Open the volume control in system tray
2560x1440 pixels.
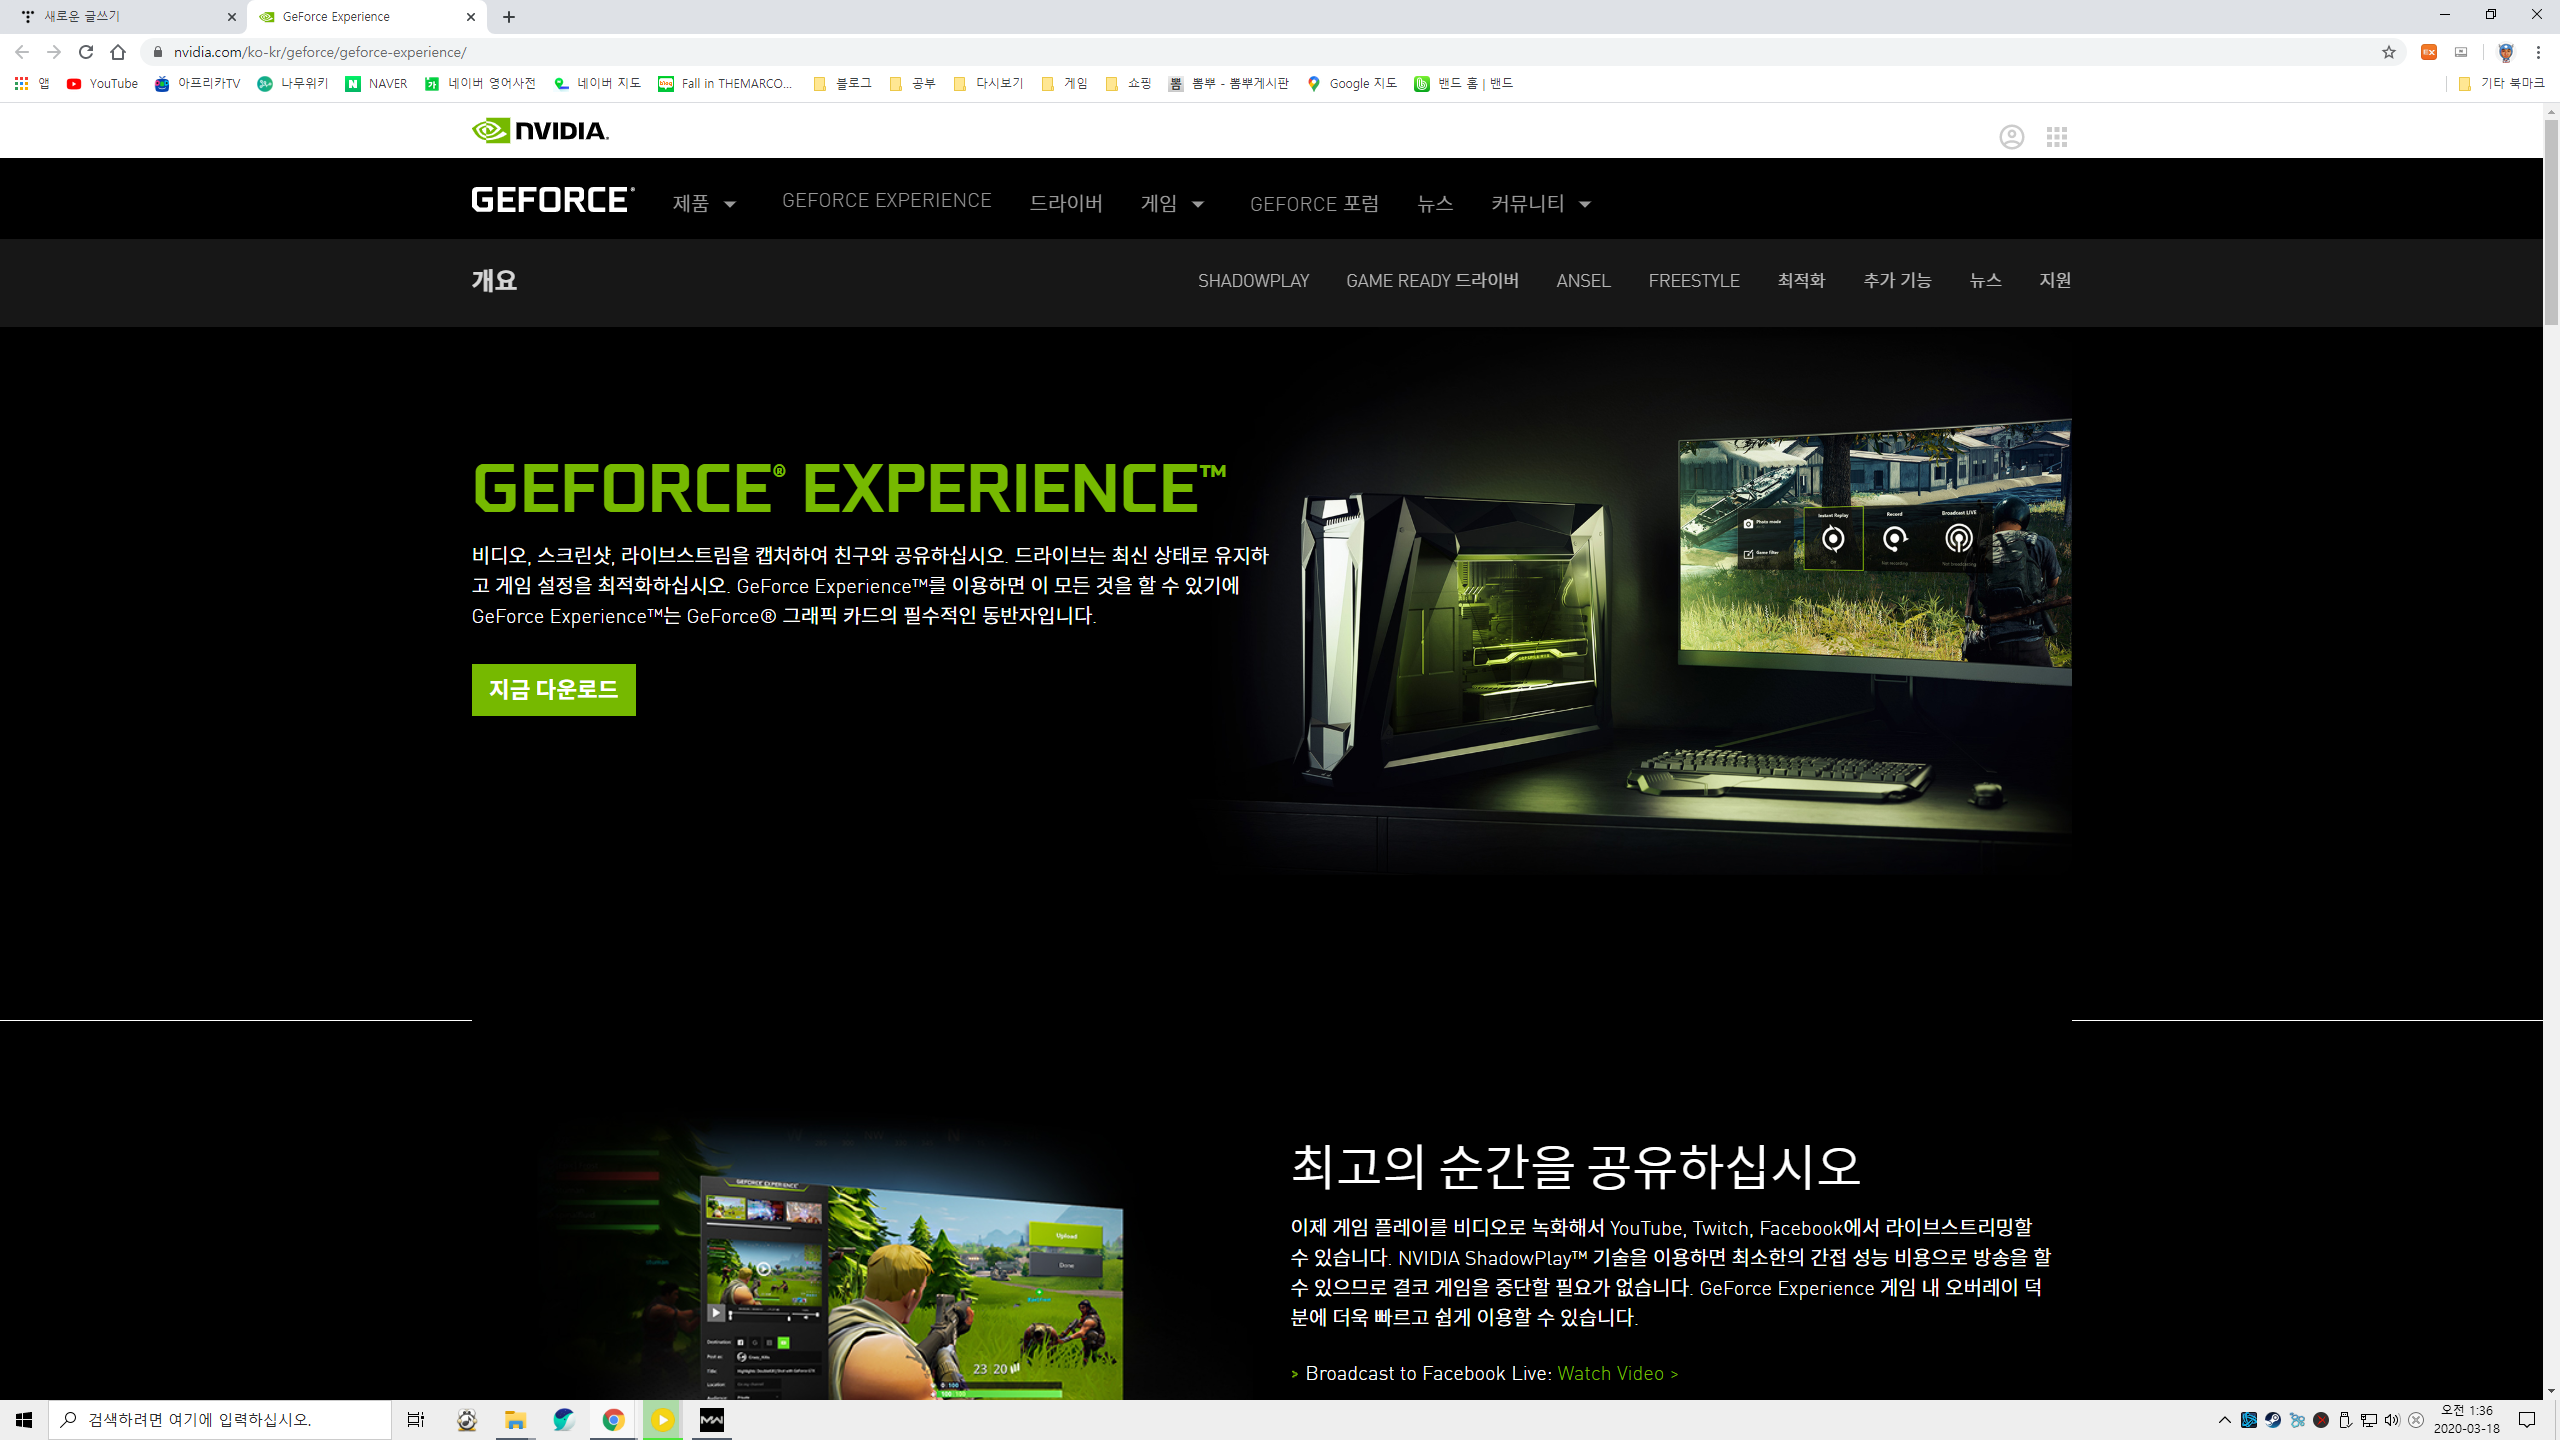click(x=2392, y=1420)
